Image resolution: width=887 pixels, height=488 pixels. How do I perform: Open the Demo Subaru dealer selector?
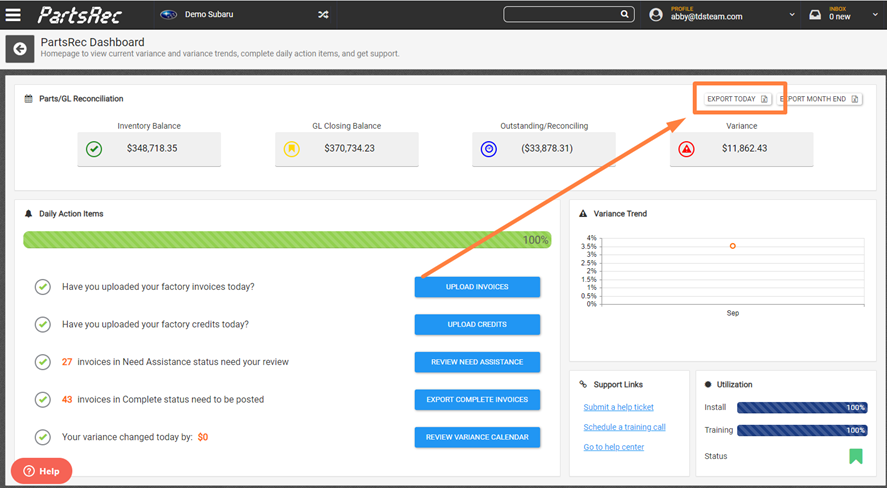246,15
